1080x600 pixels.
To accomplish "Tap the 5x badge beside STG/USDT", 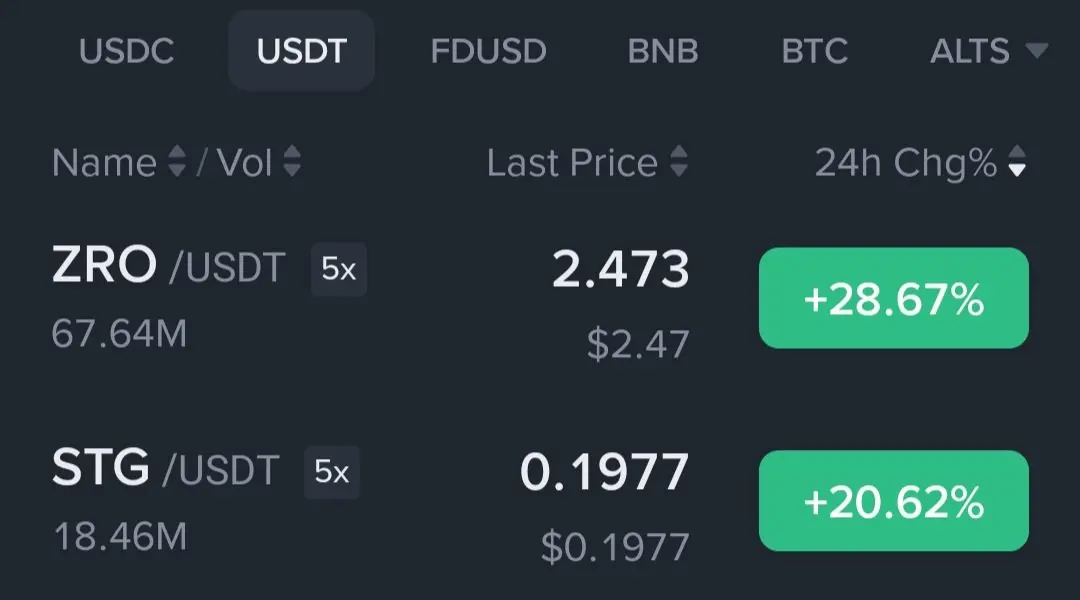I will (332, 472).
